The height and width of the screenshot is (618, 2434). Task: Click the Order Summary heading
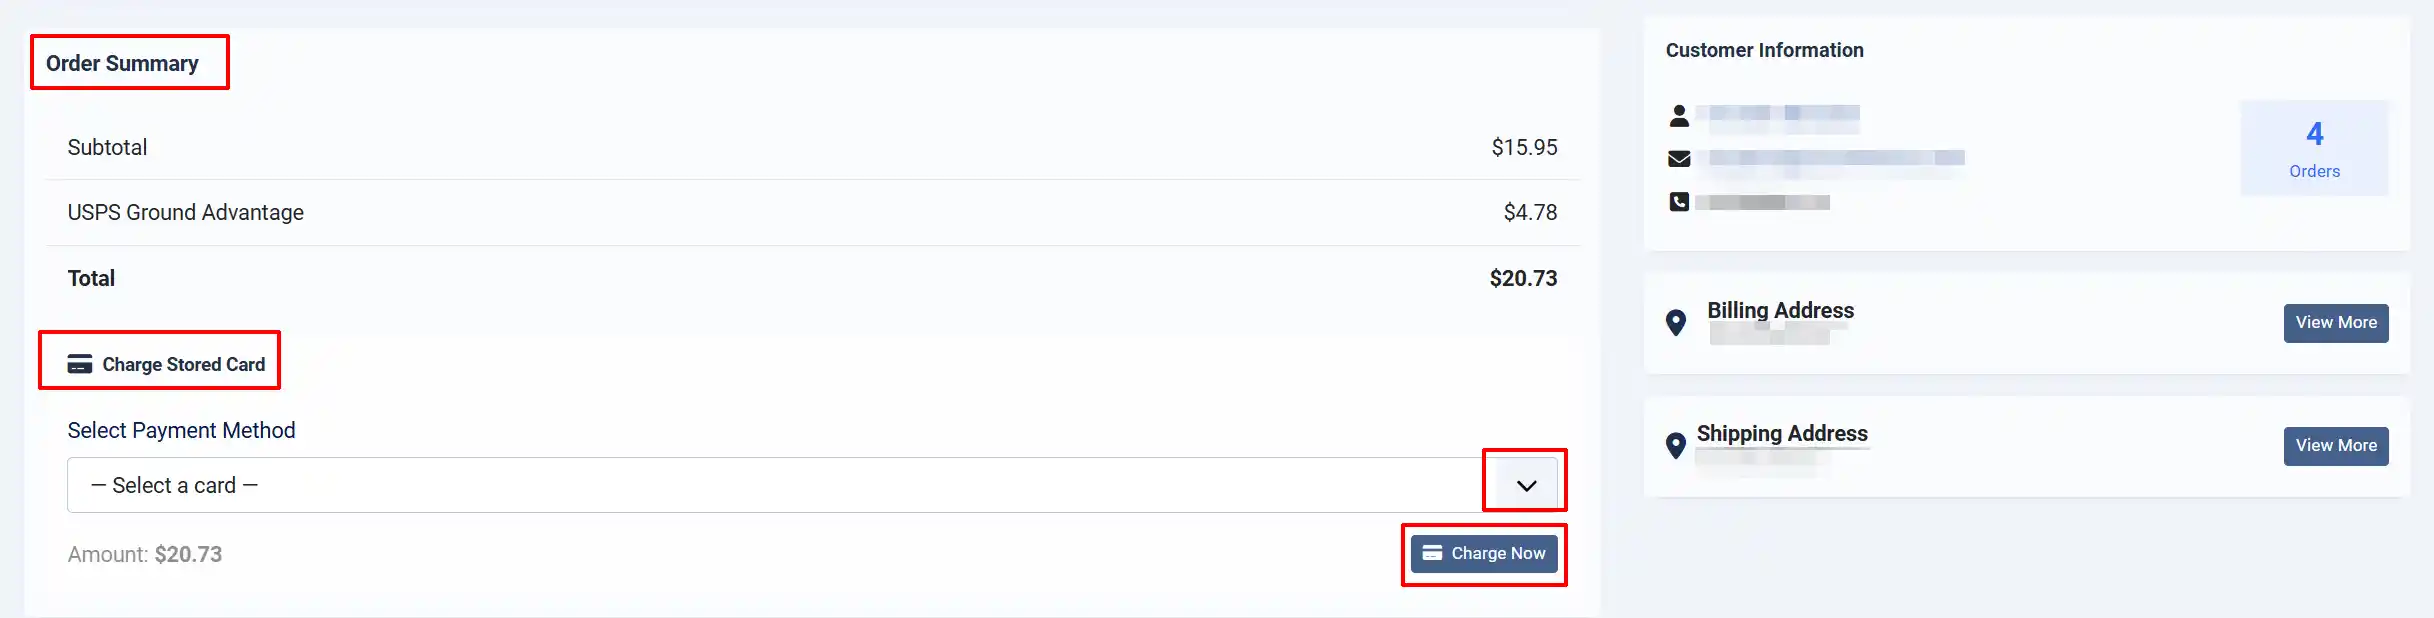(x=122, y=63)
